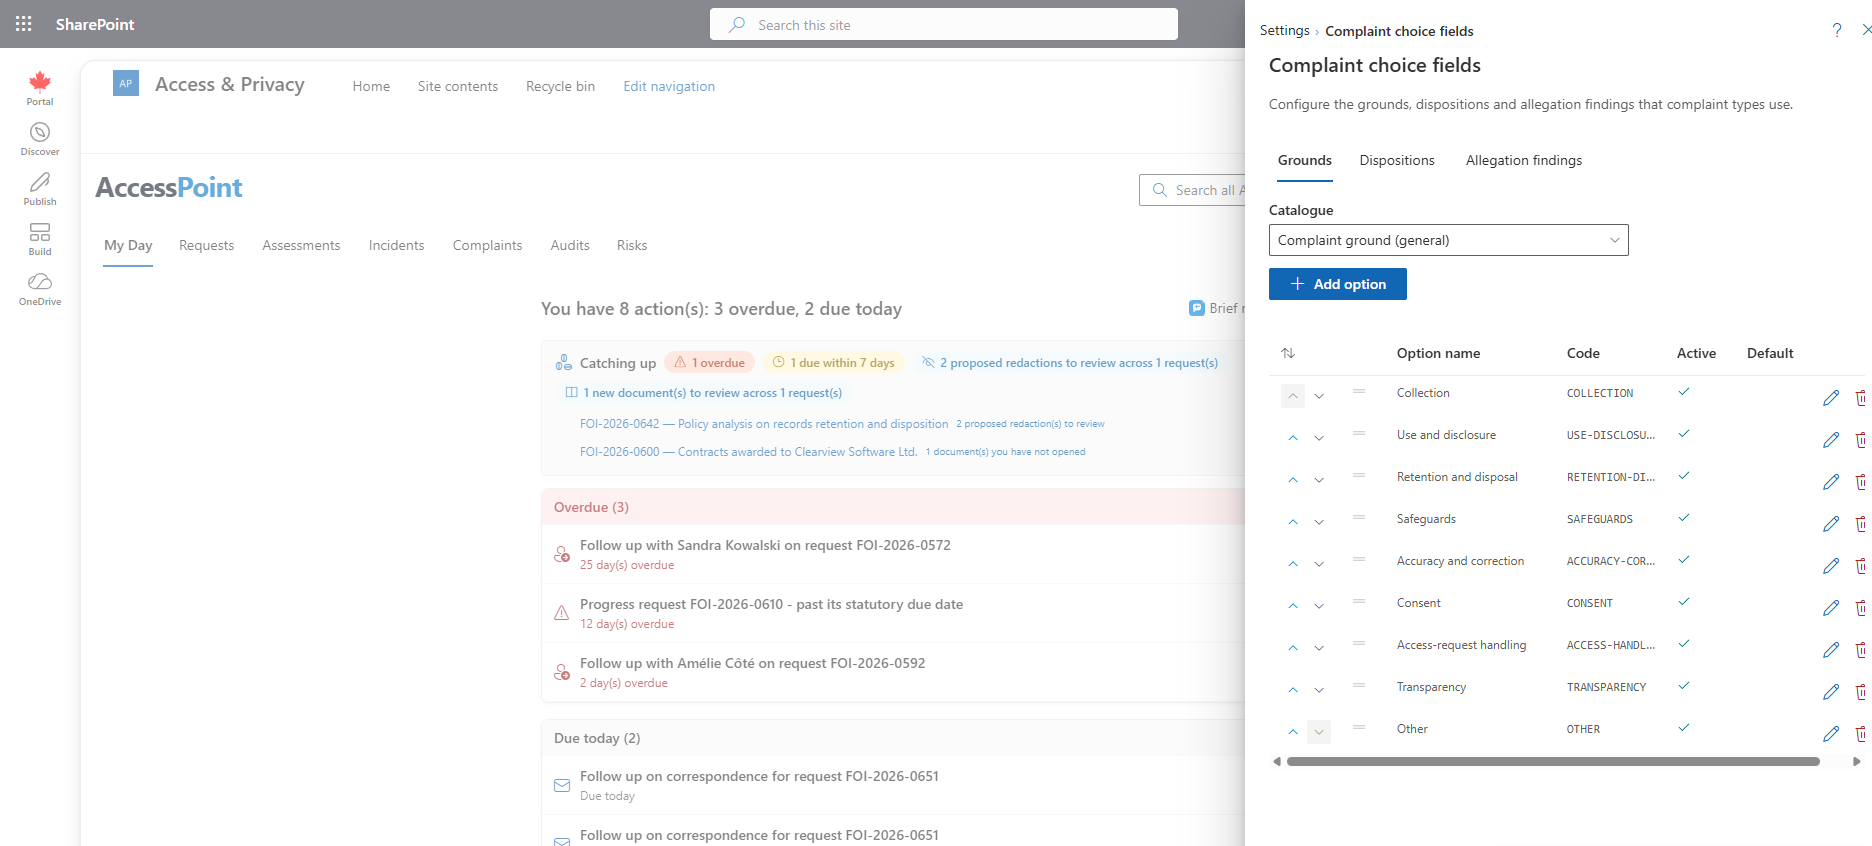Click the sort order icon in table header

(1288, 353)
